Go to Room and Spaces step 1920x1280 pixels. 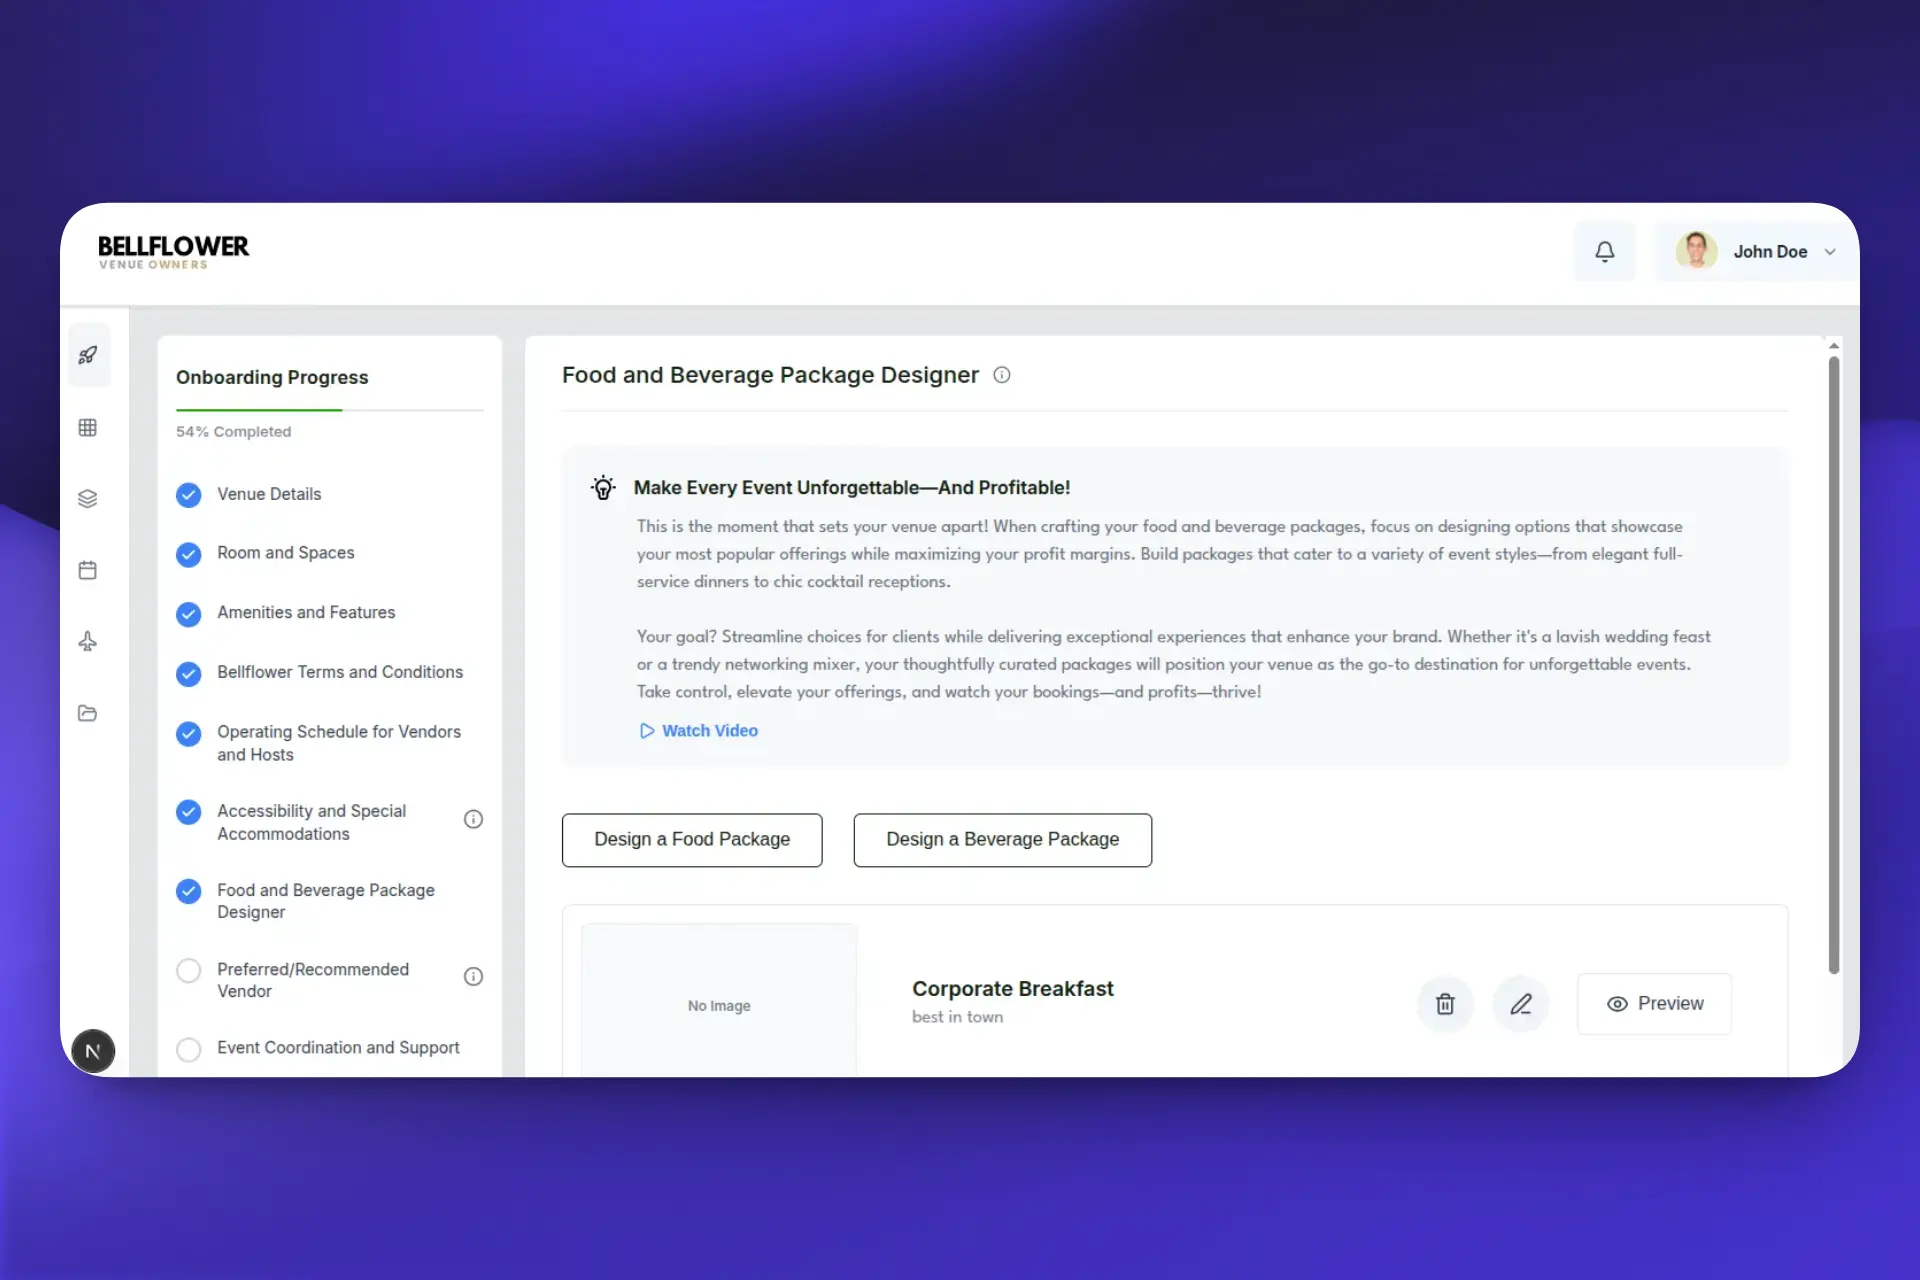click(285, 553)
